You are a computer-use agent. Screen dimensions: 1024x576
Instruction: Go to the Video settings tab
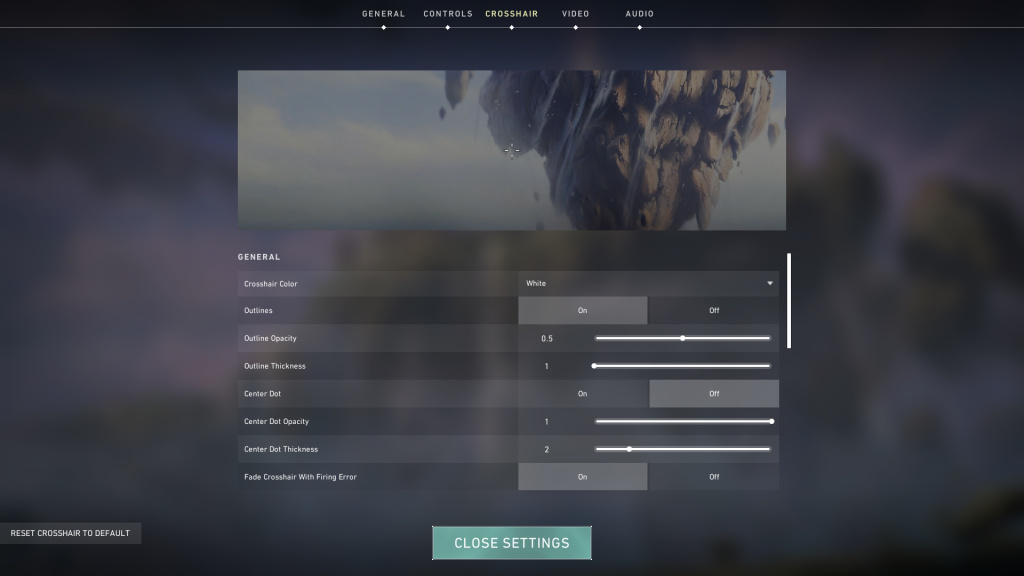[575, 14]
